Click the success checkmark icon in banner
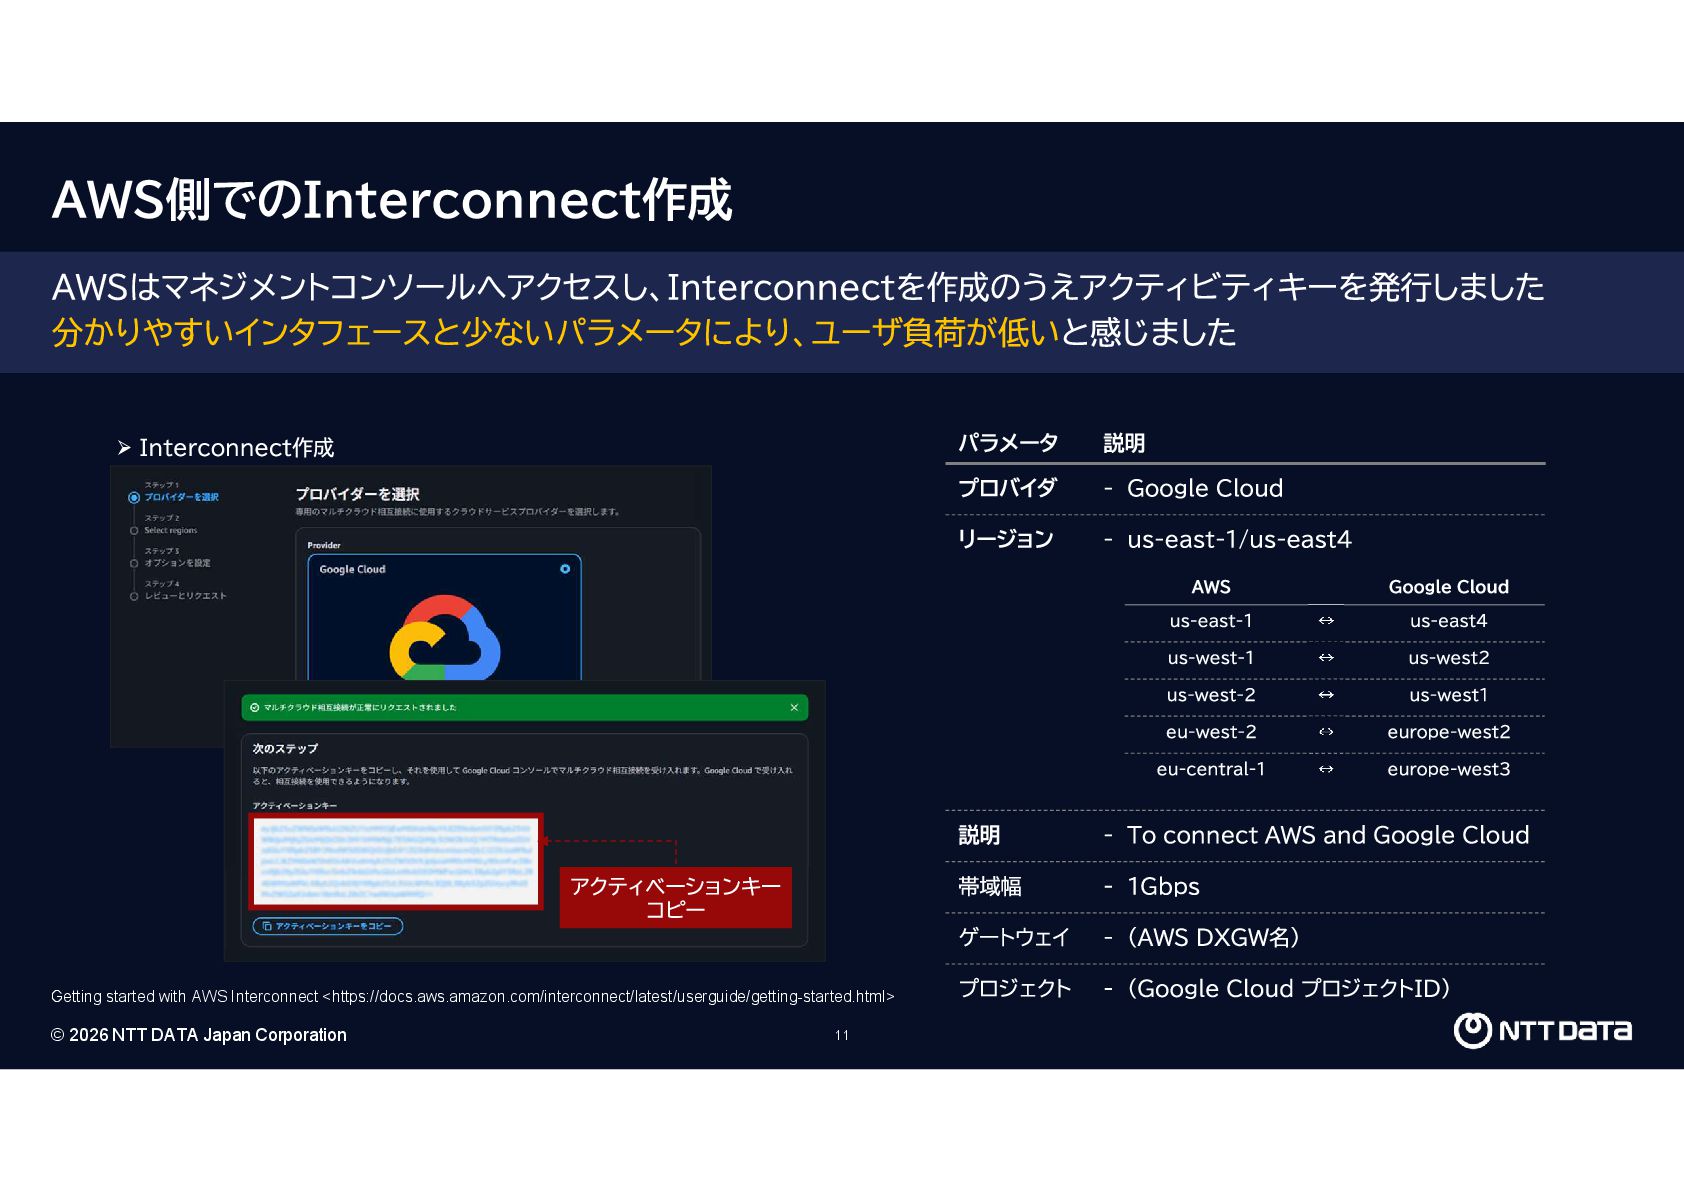Viewport: 1684px width, 1191px height. tap(255, 707)
